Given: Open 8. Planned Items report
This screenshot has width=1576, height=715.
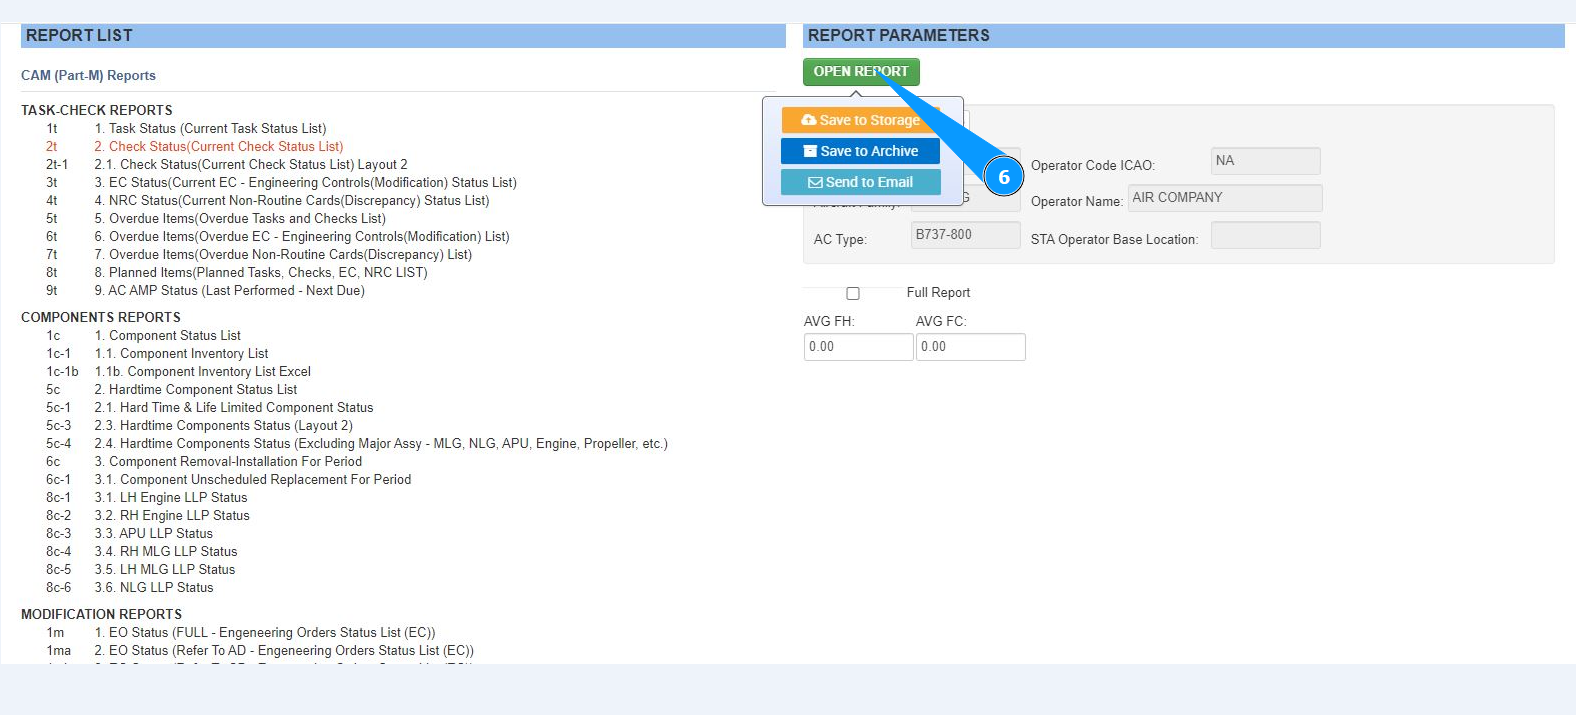Looking at the screenshot, I should (261, 273).
